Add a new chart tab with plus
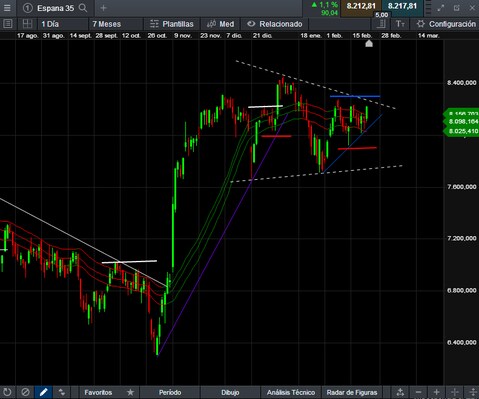Image resolution: width=479 pixels, height=399 pixels. pos(103,8)
